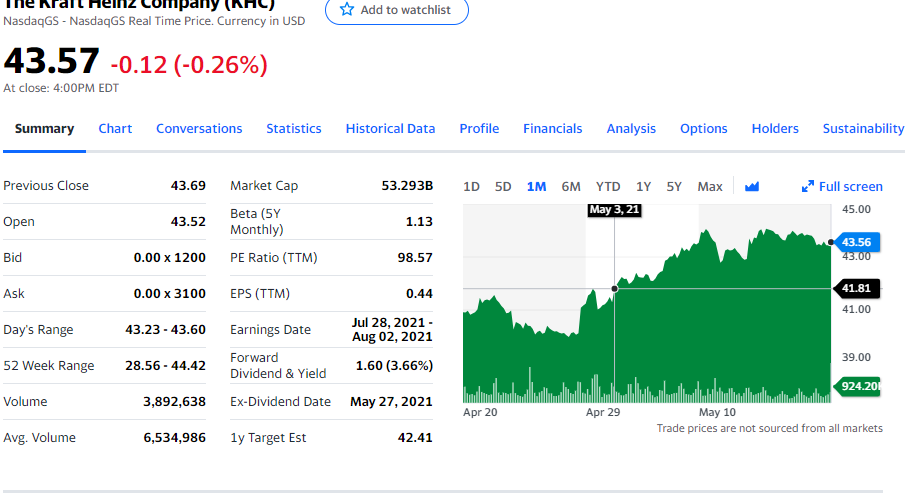Click the 39.00 chart price axis label

click(x=856, y=357)
